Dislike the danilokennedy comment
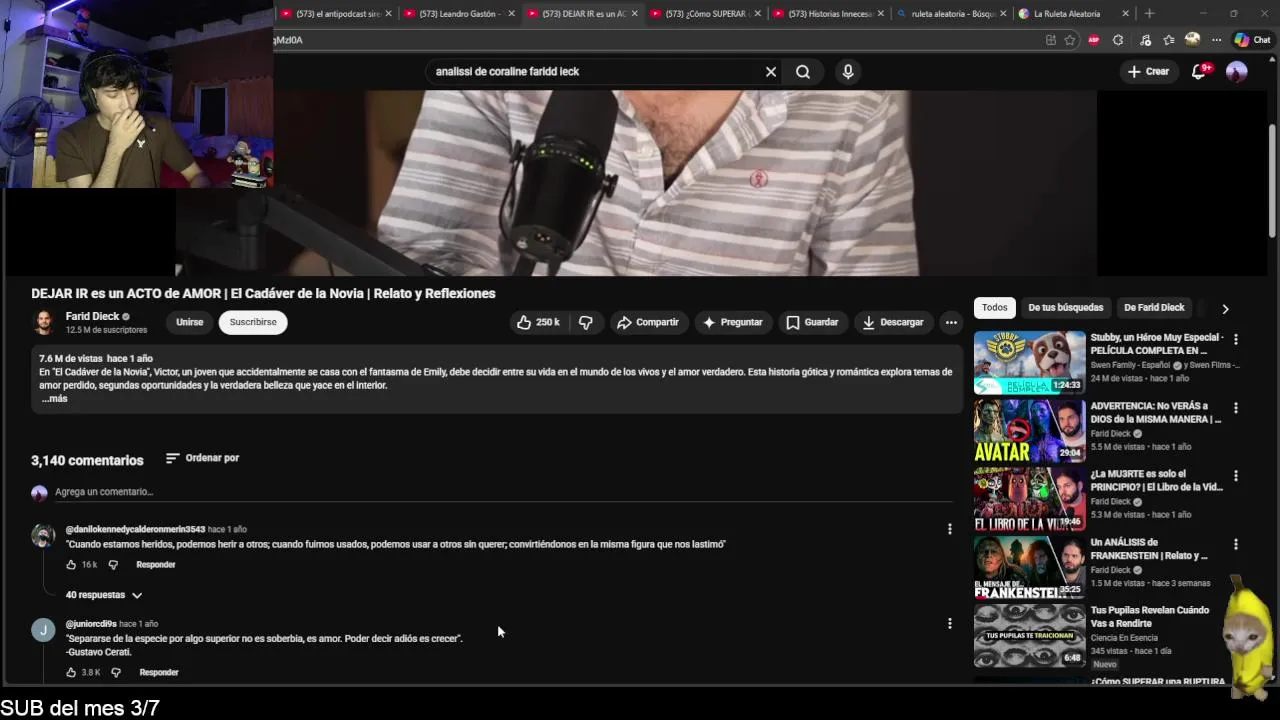Viewport: 1280px width, 720px height. point(113,565)
